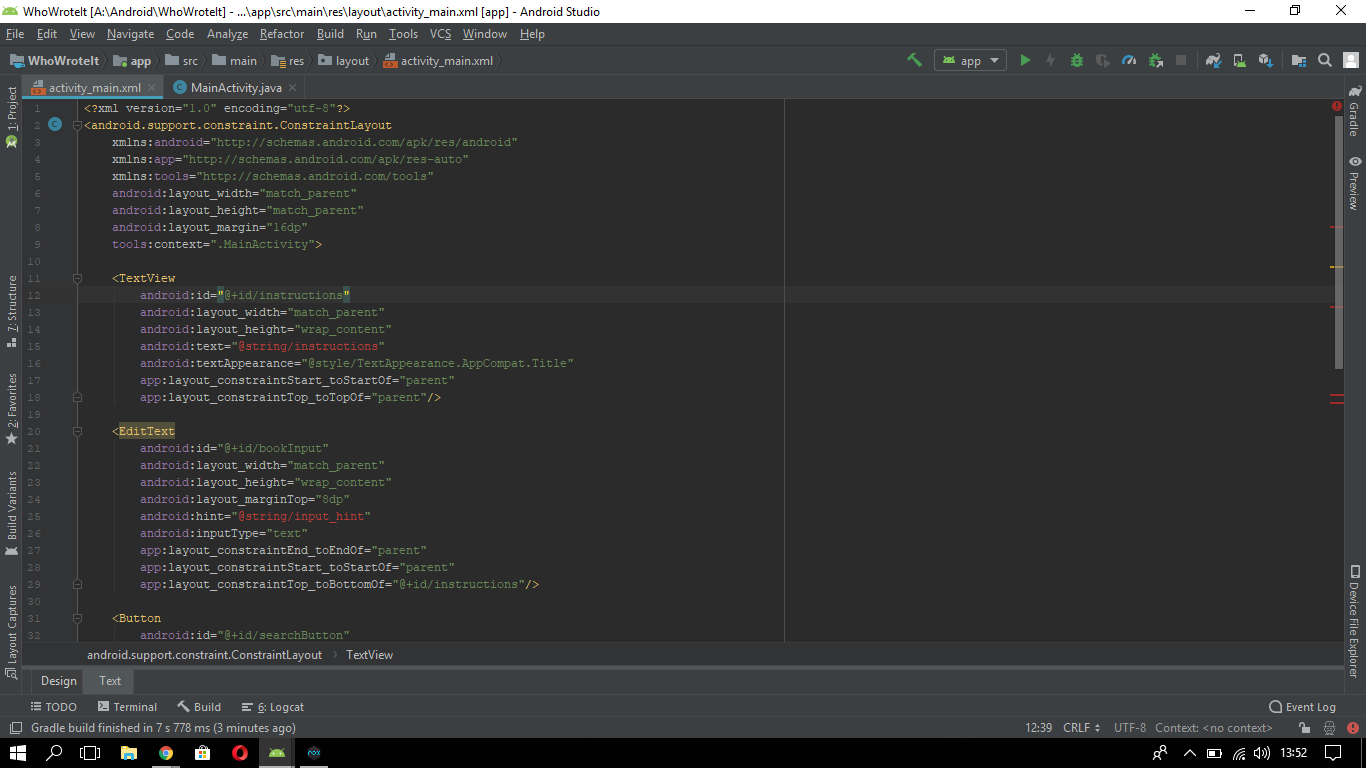Viewport: 1366px width, 768px height.
Task: Click the Apply Changes lightning icon
Action: point(1051,60)
